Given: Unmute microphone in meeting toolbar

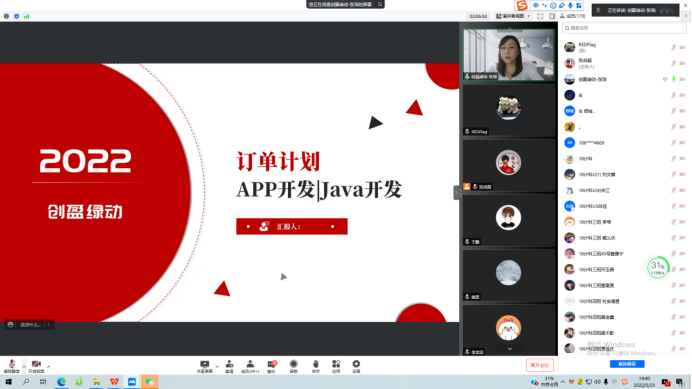Looking at the screenshot, I should pyautogui.click(x=12, y=366).
